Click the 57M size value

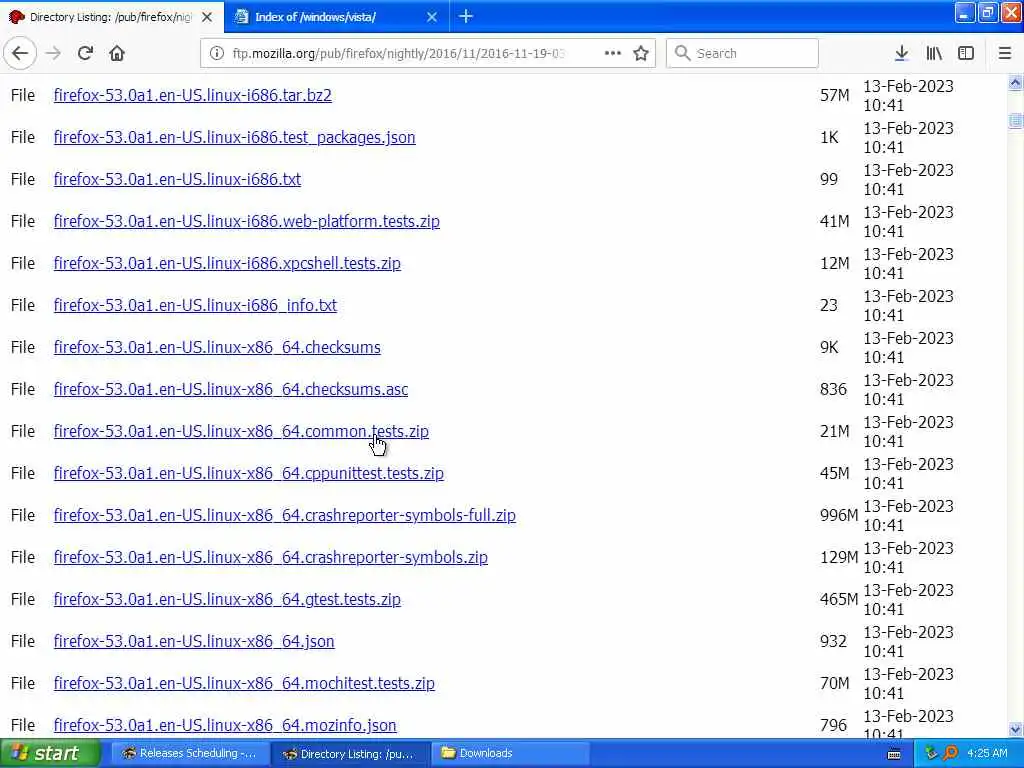click(835, 95)
